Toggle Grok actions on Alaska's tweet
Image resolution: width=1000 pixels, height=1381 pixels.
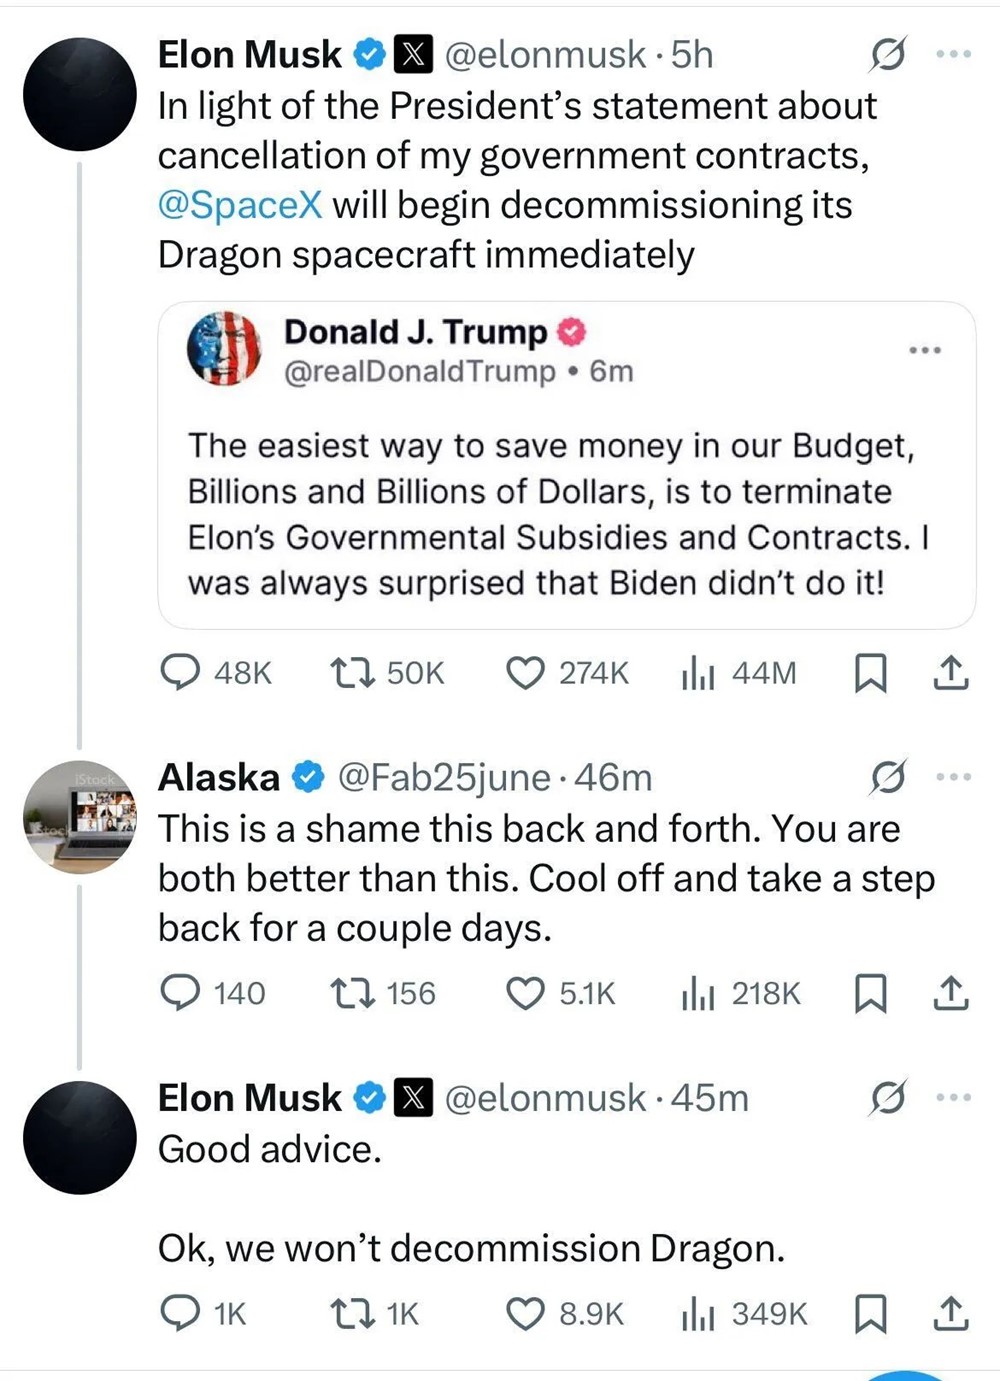(890, 778)
